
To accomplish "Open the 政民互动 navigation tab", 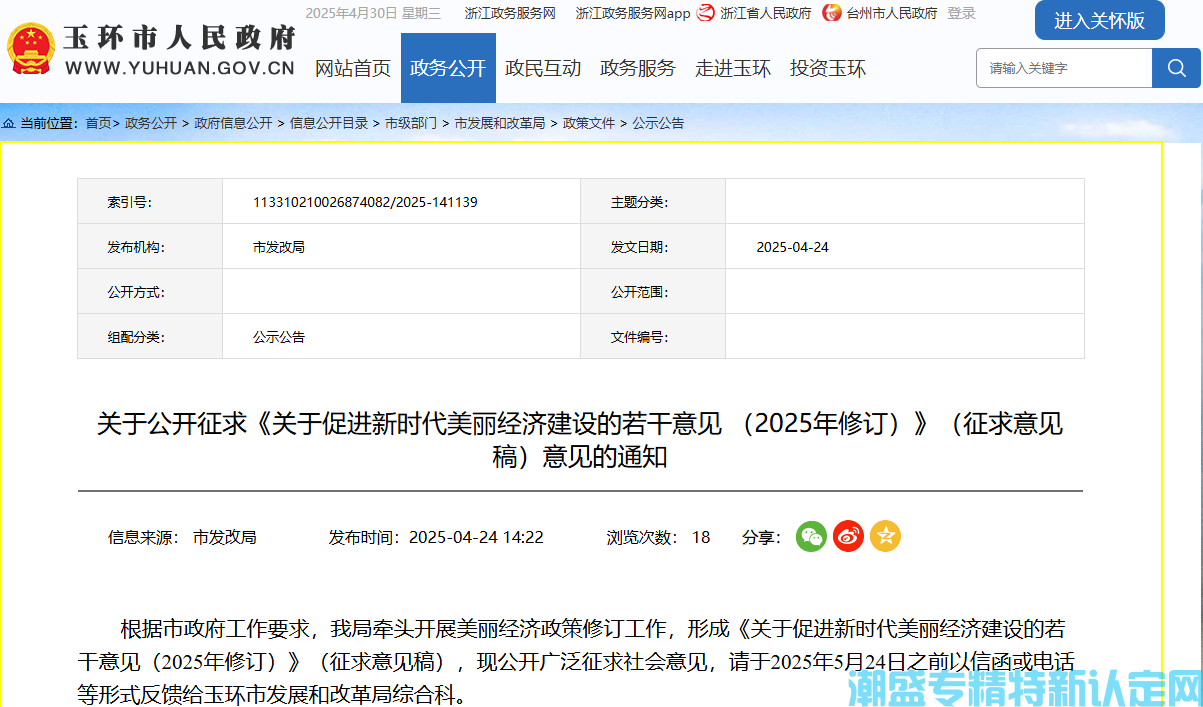I will [543, 68].
